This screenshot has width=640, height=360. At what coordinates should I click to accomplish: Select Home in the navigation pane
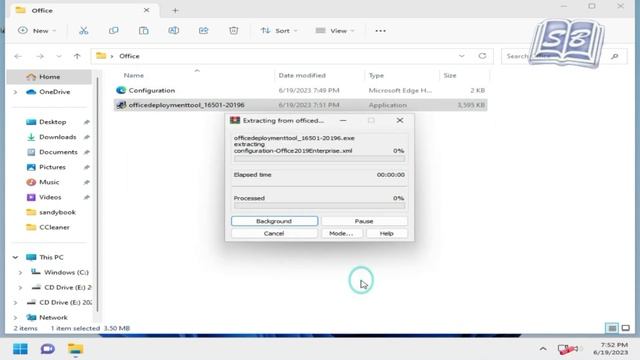click(49, 77)
